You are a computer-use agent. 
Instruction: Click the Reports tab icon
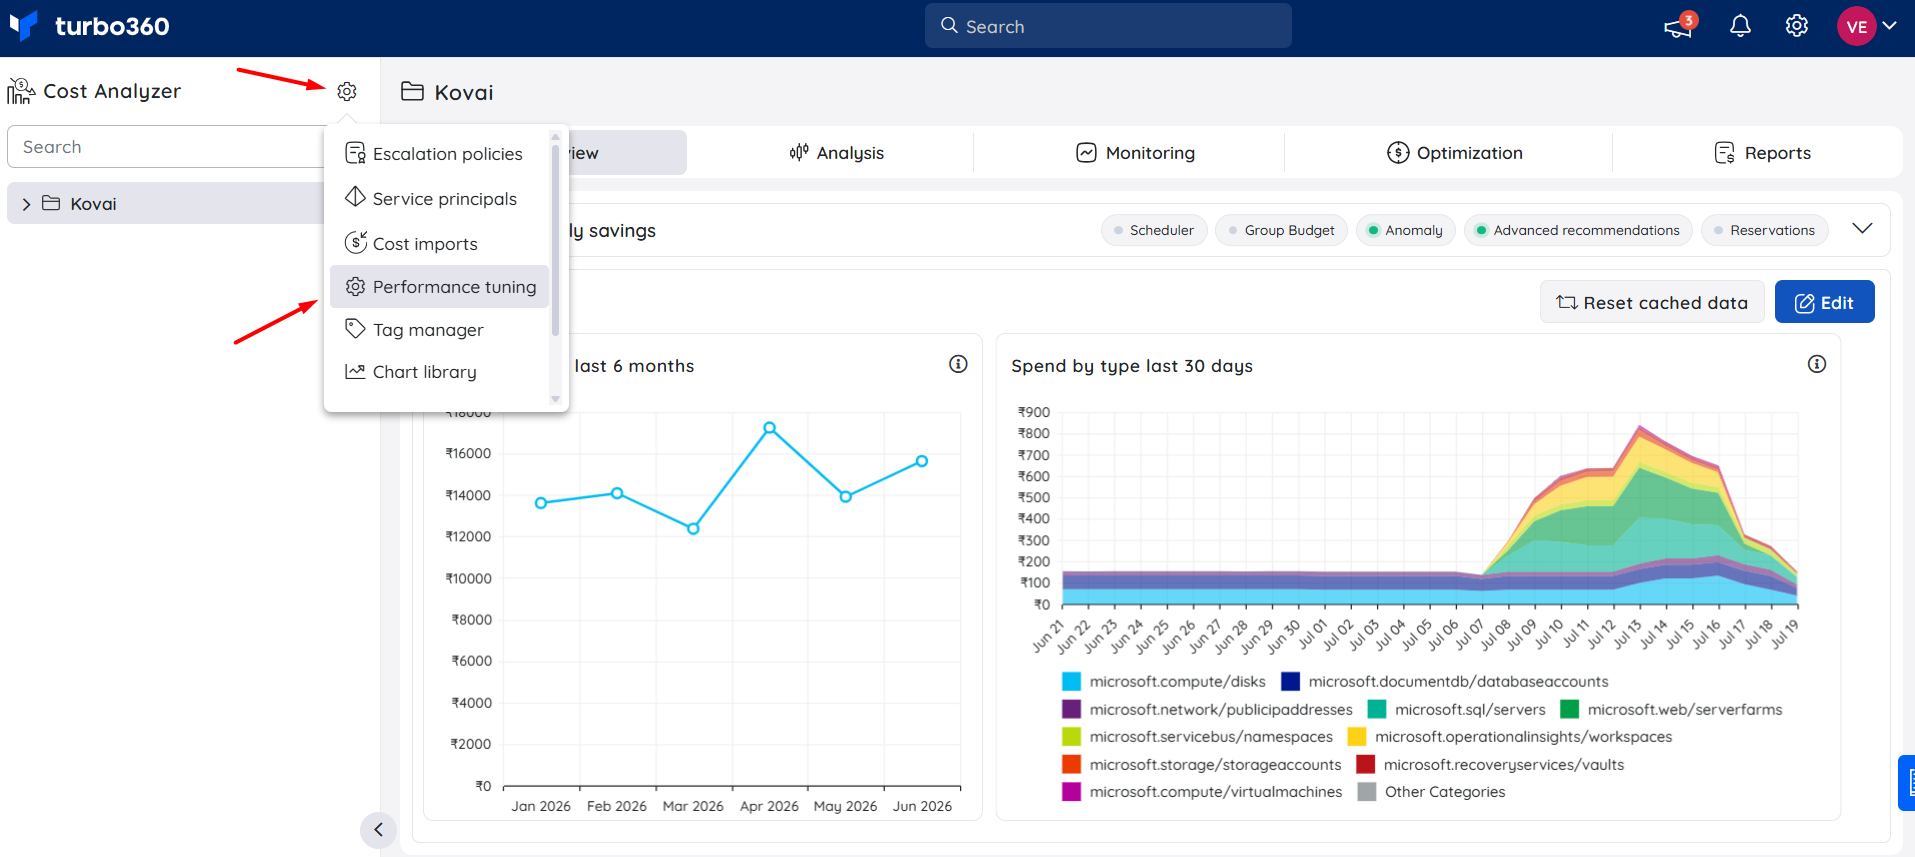point(1725,153)
